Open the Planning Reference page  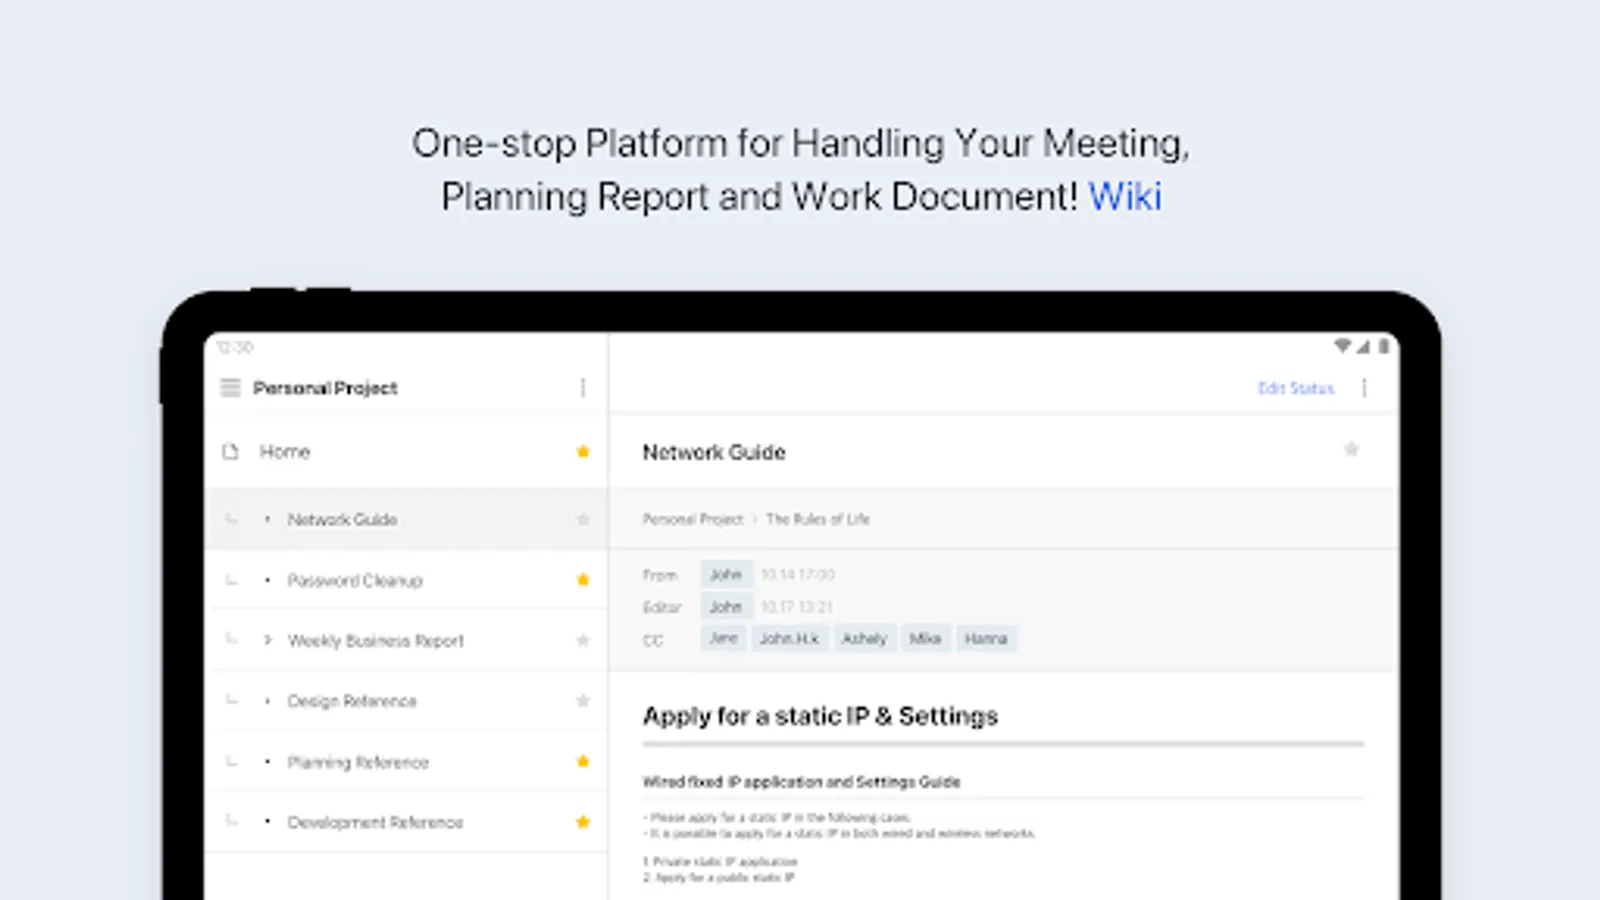358,762
